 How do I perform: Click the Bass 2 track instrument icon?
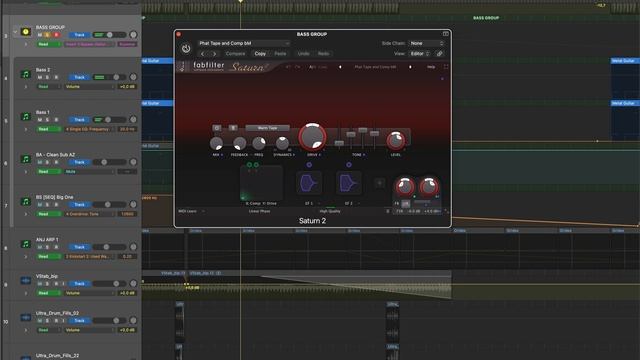pyautogui.click(x=26, y=74)
